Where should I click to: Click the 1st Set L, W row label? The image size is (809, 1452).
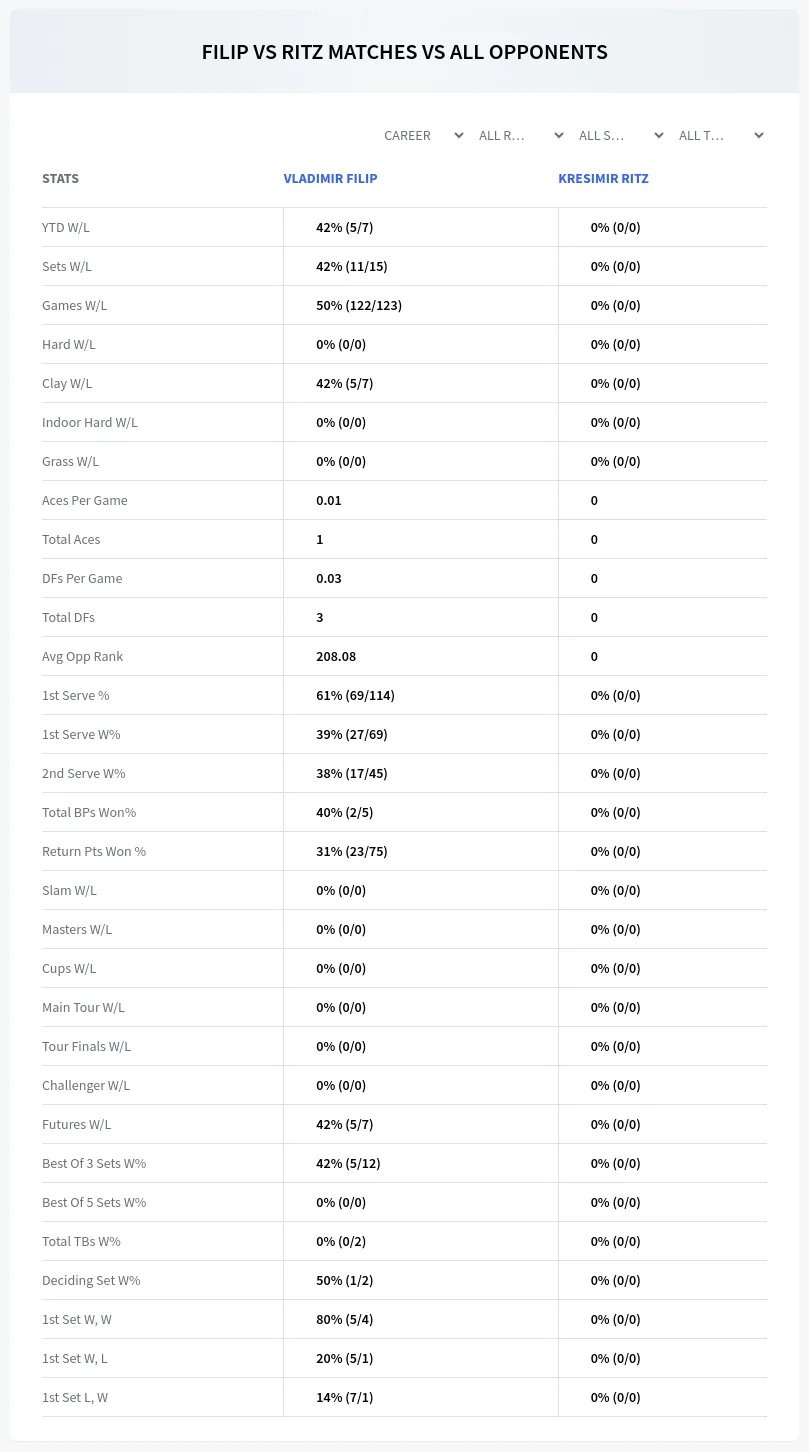tap(75, 1397)
